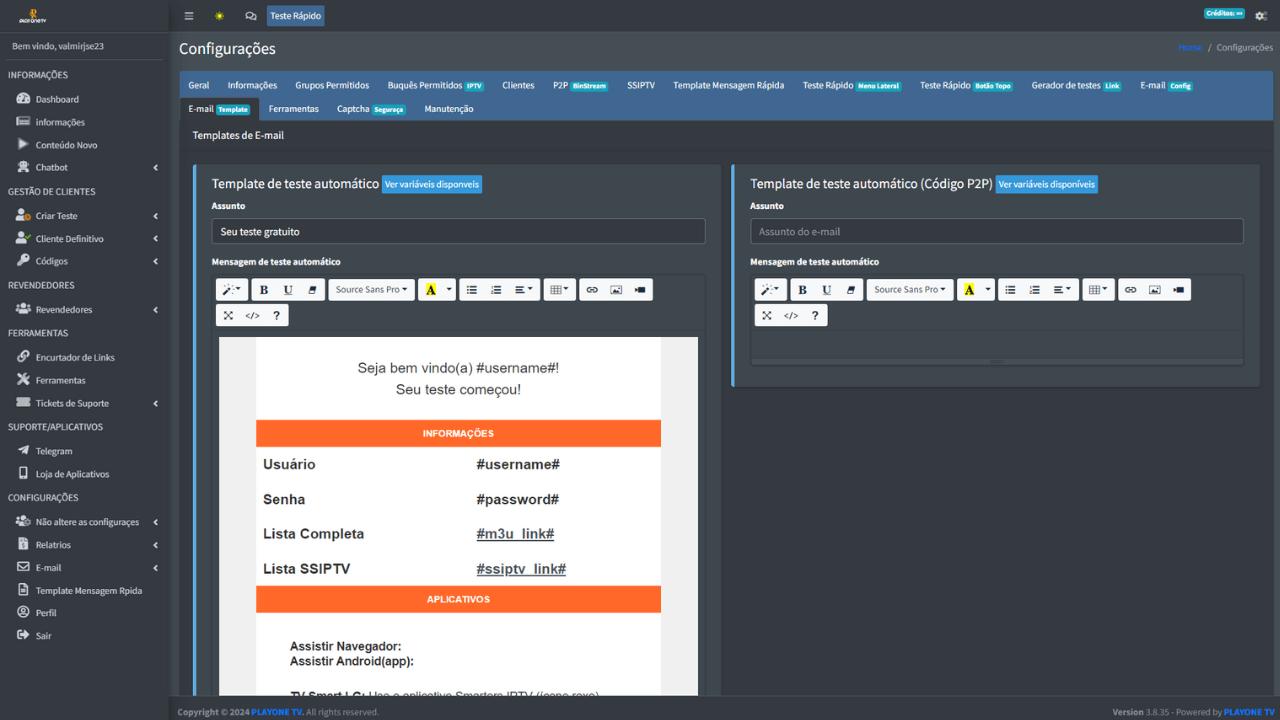The image size is (1280, 720).
Task: Open the settings gears icon at top right
Action: click(x=1261, y=16)
